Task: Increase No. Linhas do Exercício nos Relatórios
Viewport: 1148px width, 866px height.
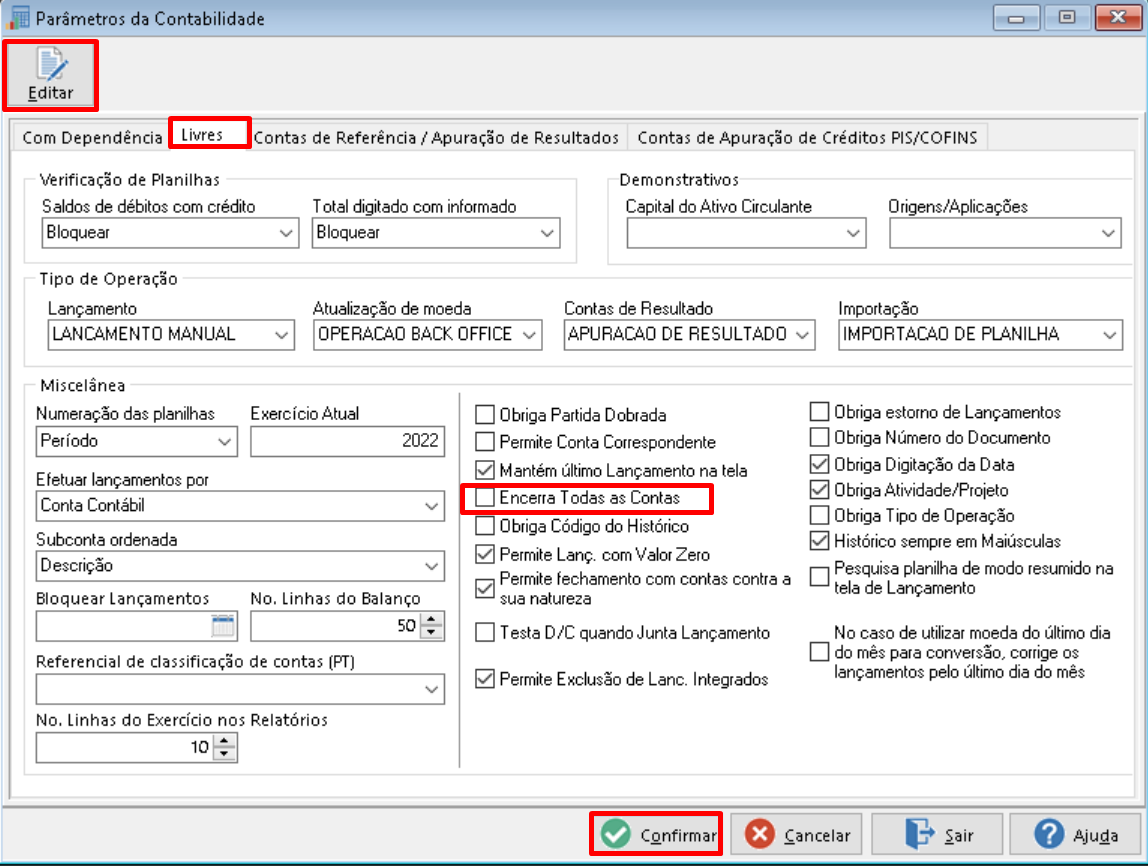Action: pyautogui.click(x=226, y=741)
